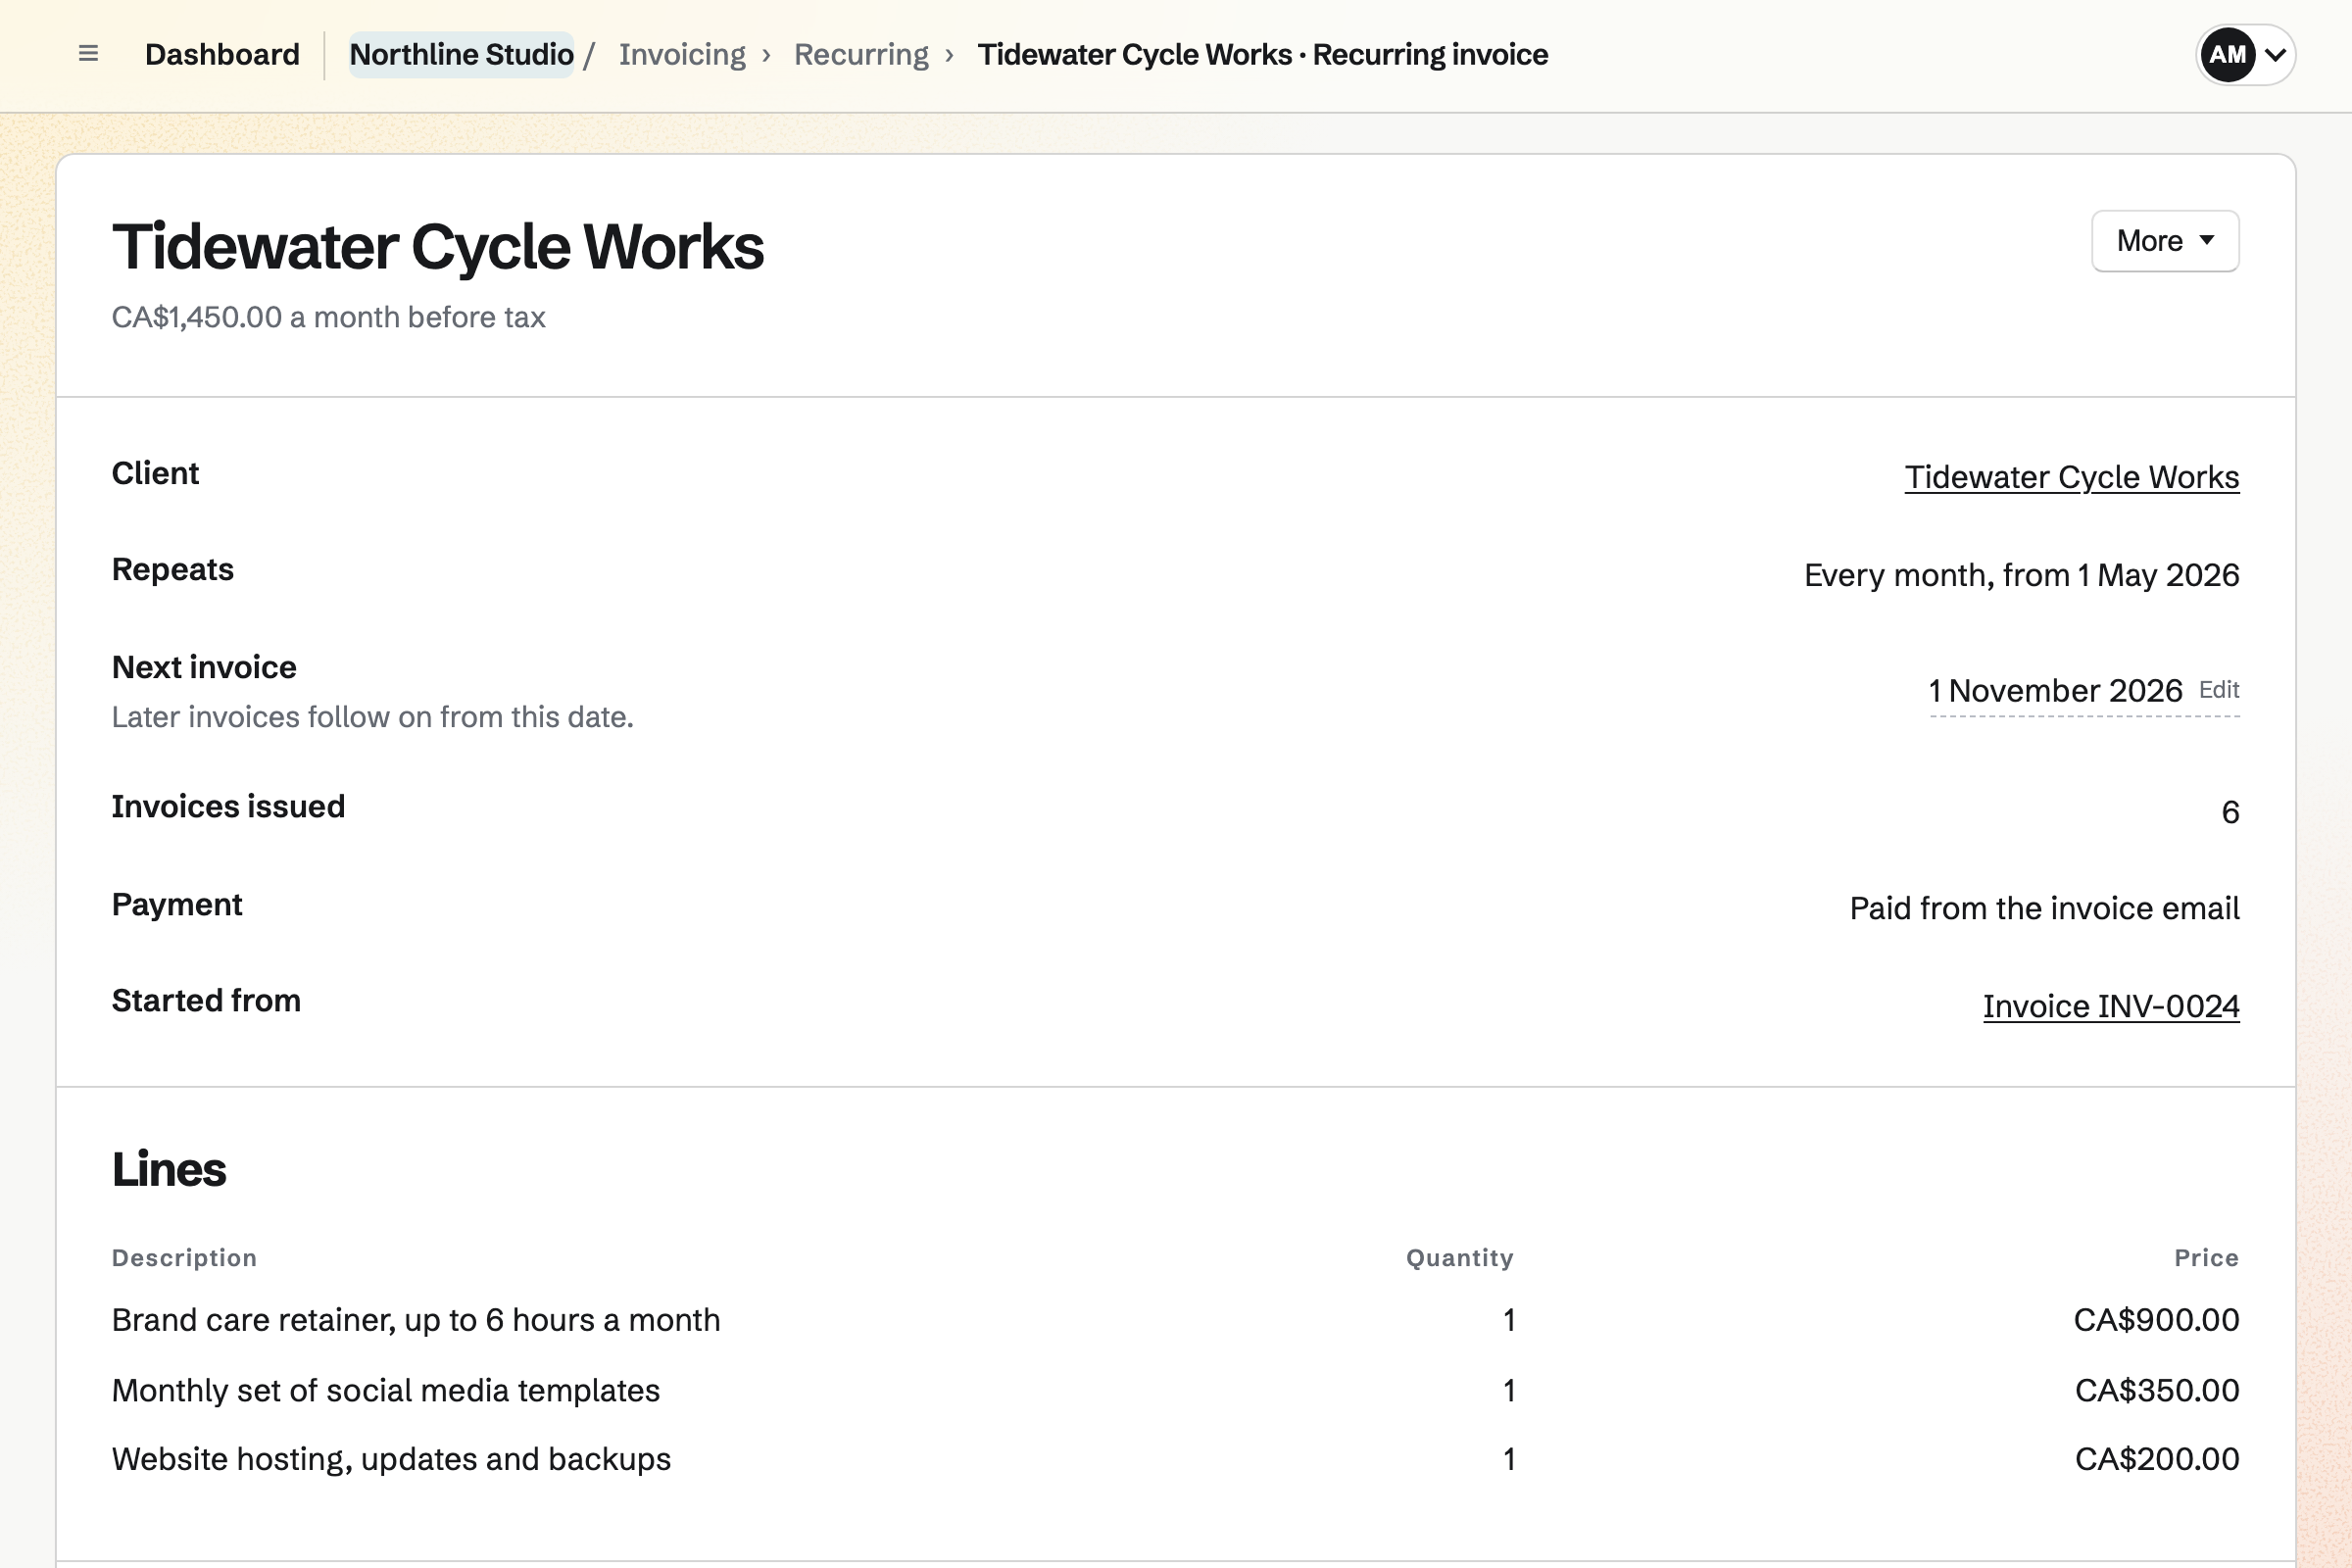The height and width of the screenshot is (1568, 2352).
Task: Click 'Paid from the invoice email' value
Action: (2044, 908)
